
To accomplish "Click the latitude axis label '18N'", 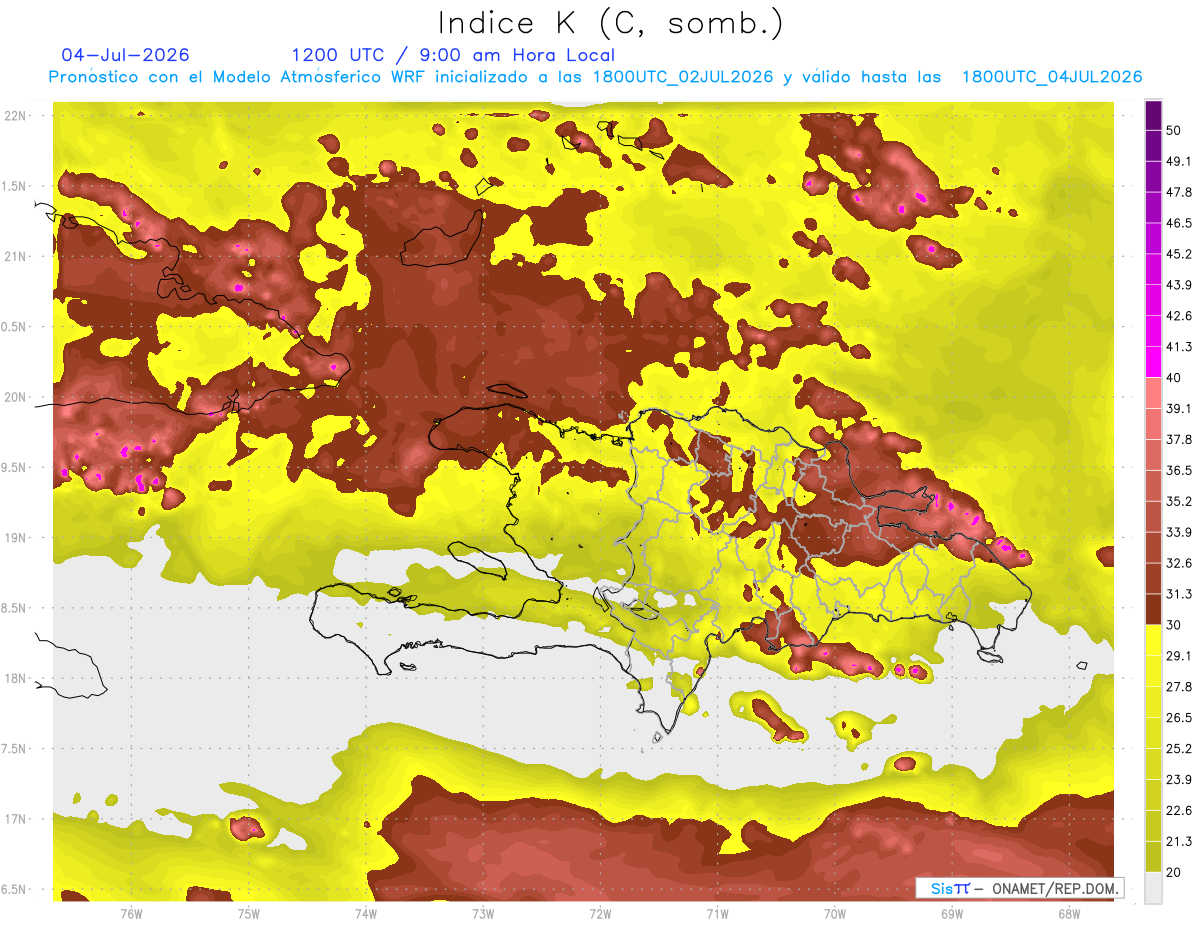I will [x=16, y=679].
